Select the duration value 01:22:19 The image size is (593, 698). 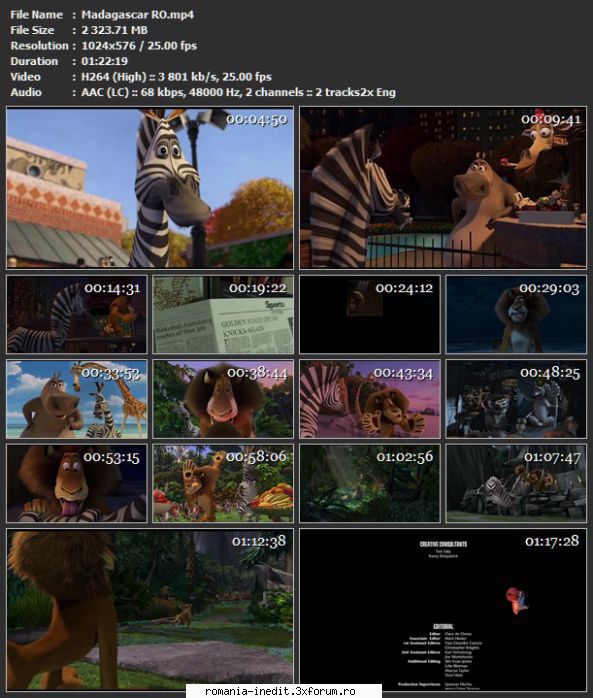point(105,61)
